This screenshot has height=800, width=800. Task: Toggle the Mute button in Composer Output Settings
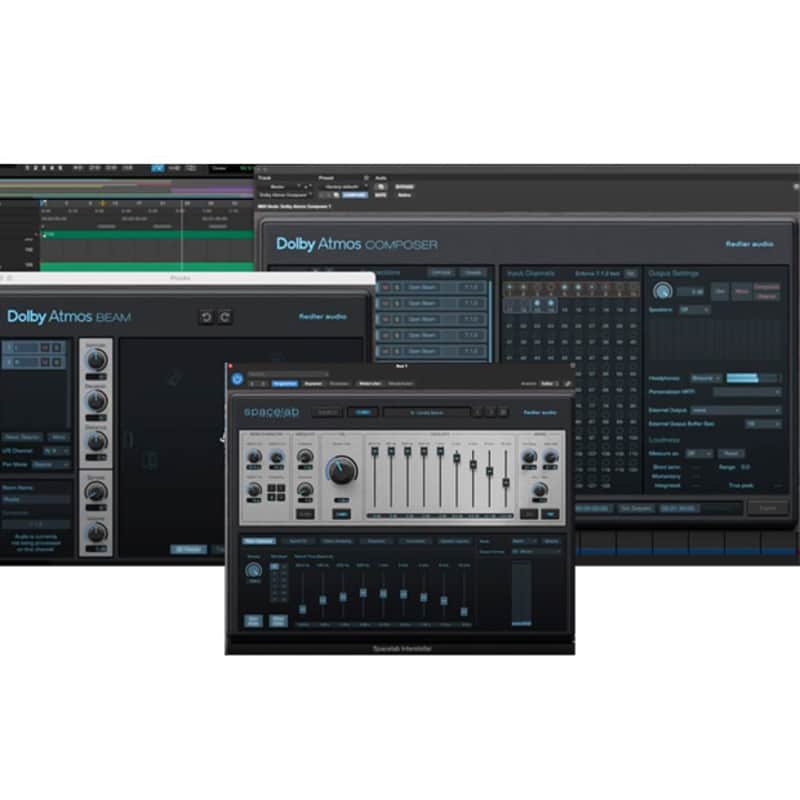tap(741, 291)
